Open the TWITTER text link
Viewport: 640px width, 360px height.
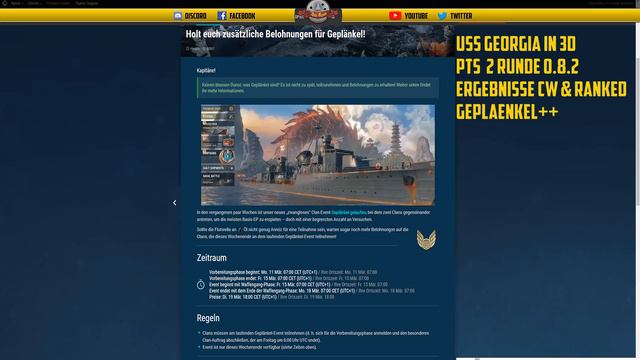461,16
